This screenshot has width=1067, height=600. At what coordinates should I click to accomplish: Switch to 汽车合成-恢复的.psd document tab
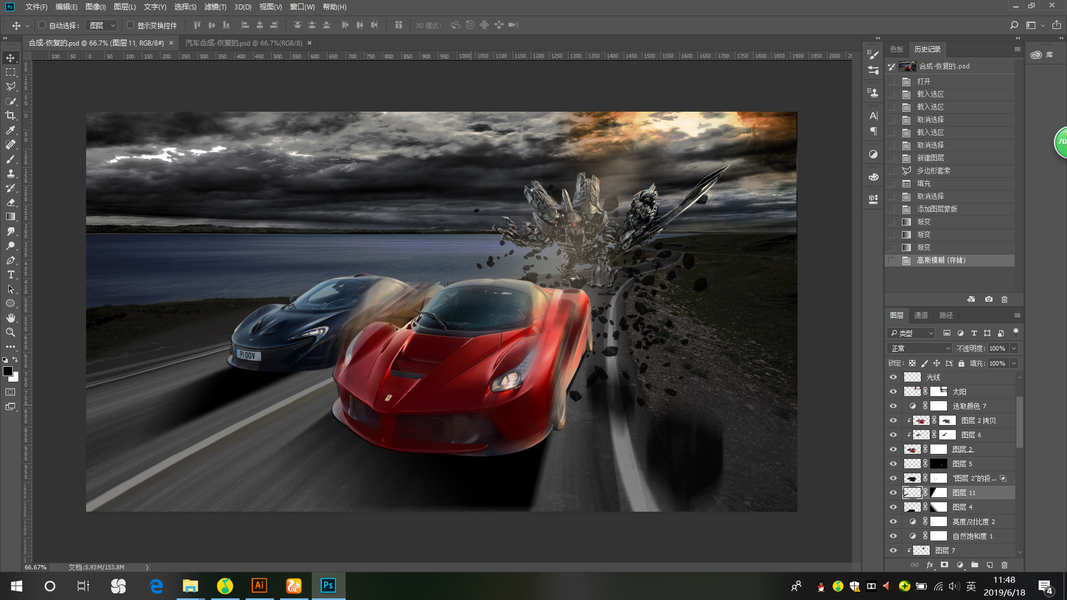(x=244, y=43)
